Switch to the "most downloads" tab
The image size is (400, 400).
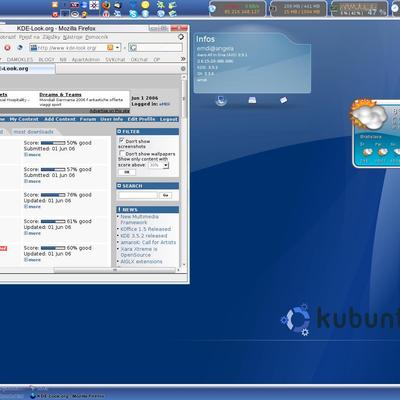(x=33, y=132)
